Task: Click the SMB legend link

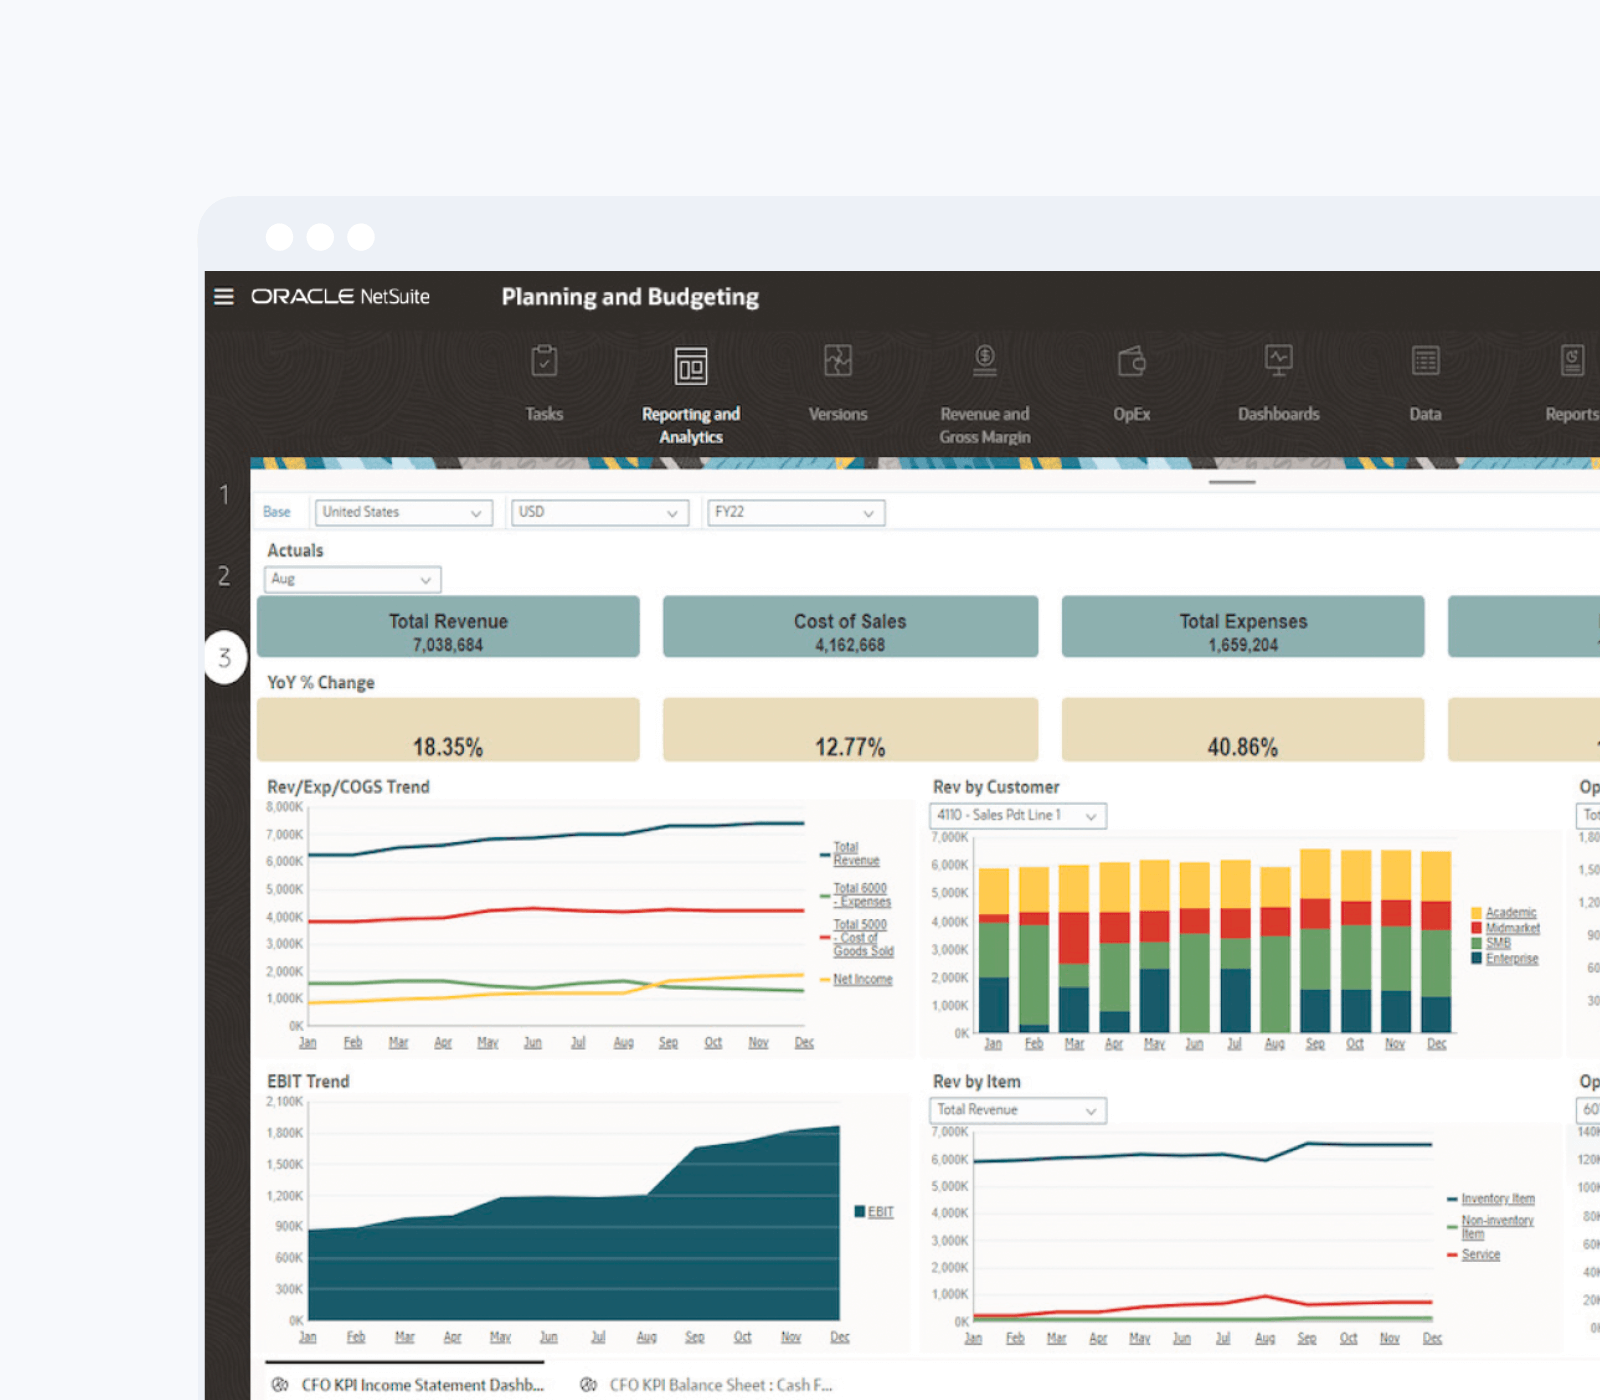Action: pyautogui.click(x=1498, y=943)
